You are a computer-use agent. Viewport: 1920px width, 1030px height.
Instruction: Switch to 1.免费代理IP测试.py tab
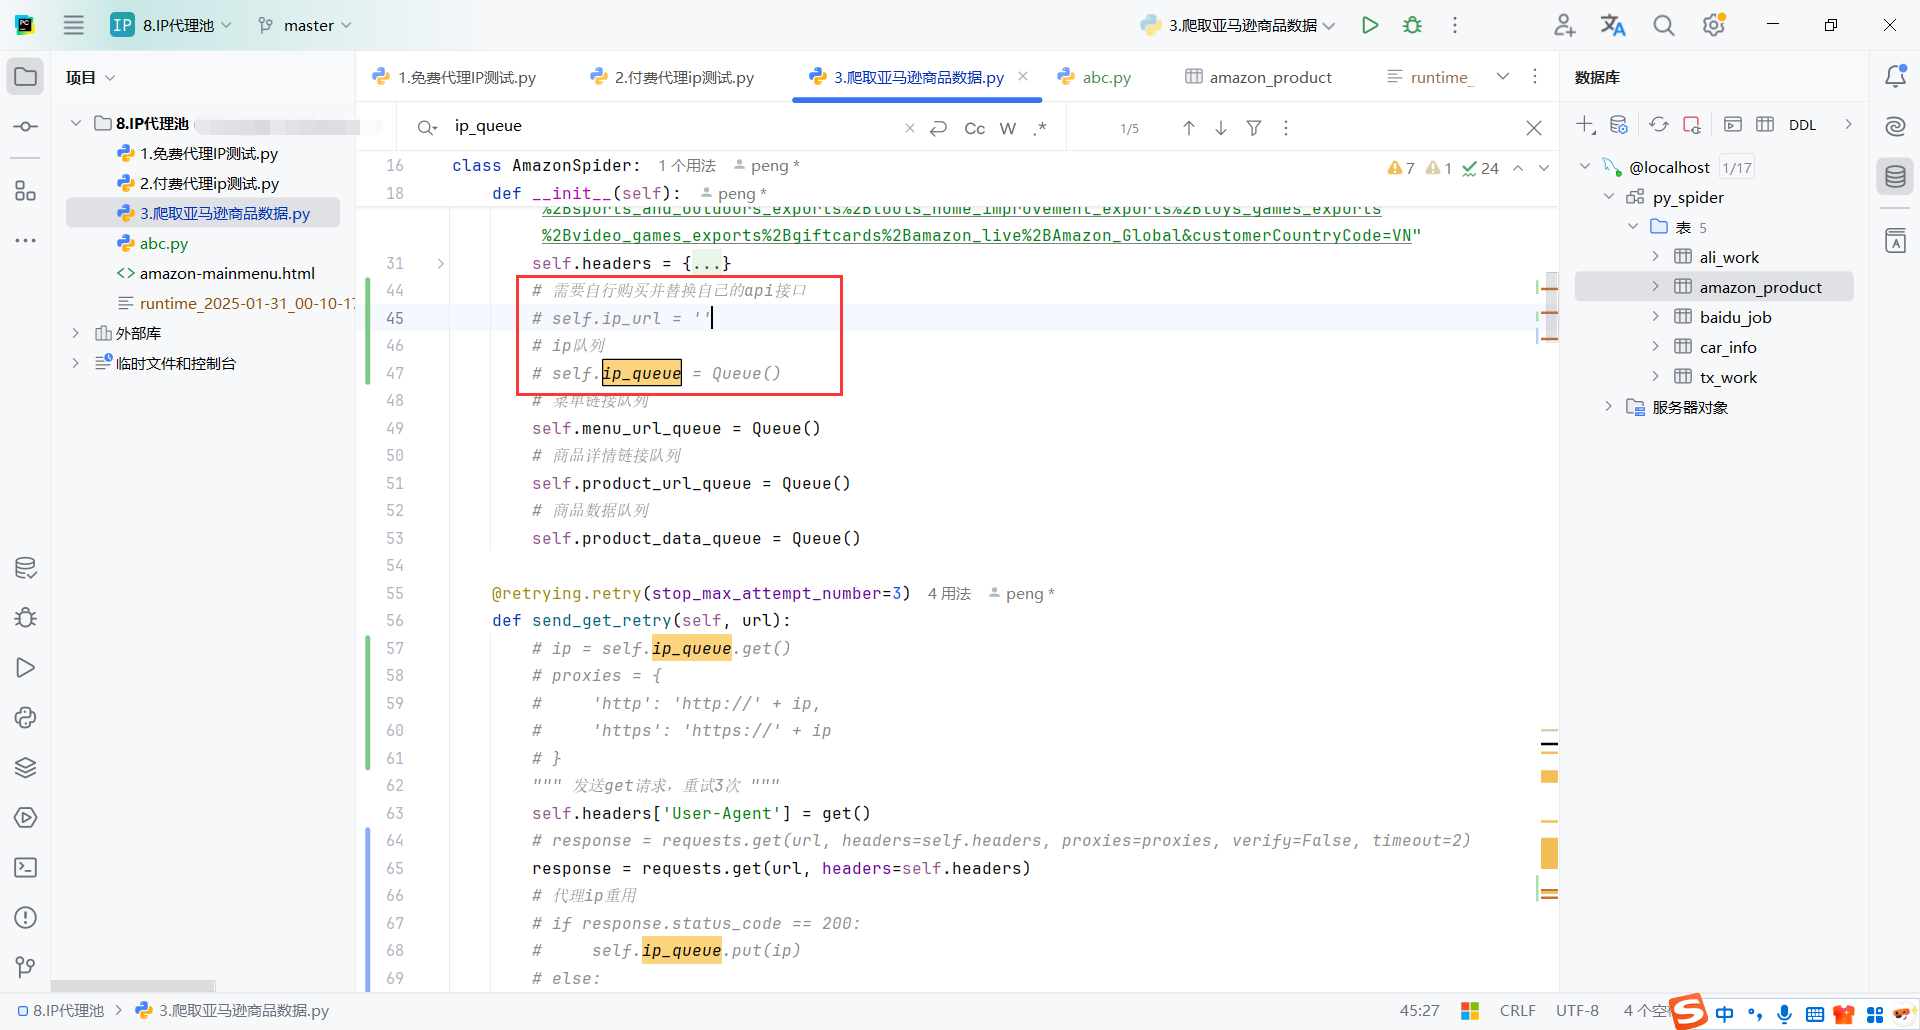[x=454, y=77]
